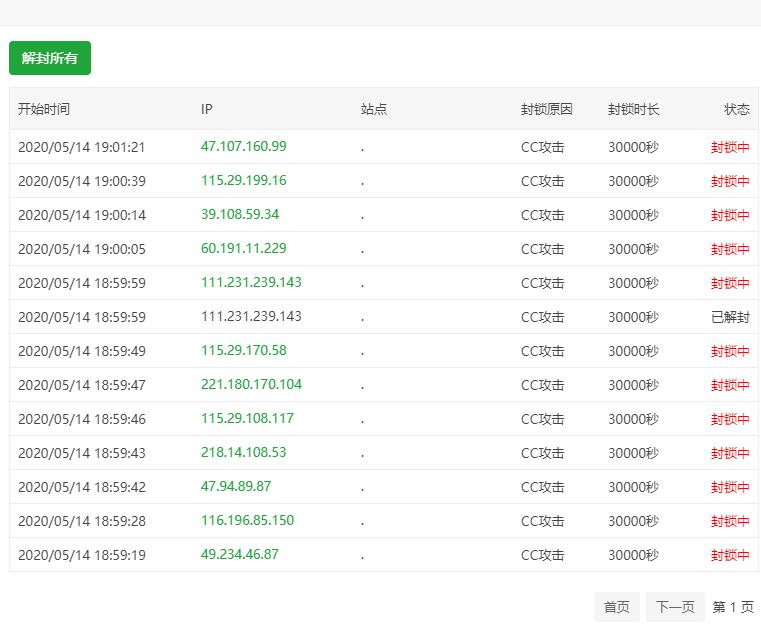Screen dimensions: 761x624
Task: Click timestamp 2020/05/14 18:59:49
Action: [x=82, y=351]
